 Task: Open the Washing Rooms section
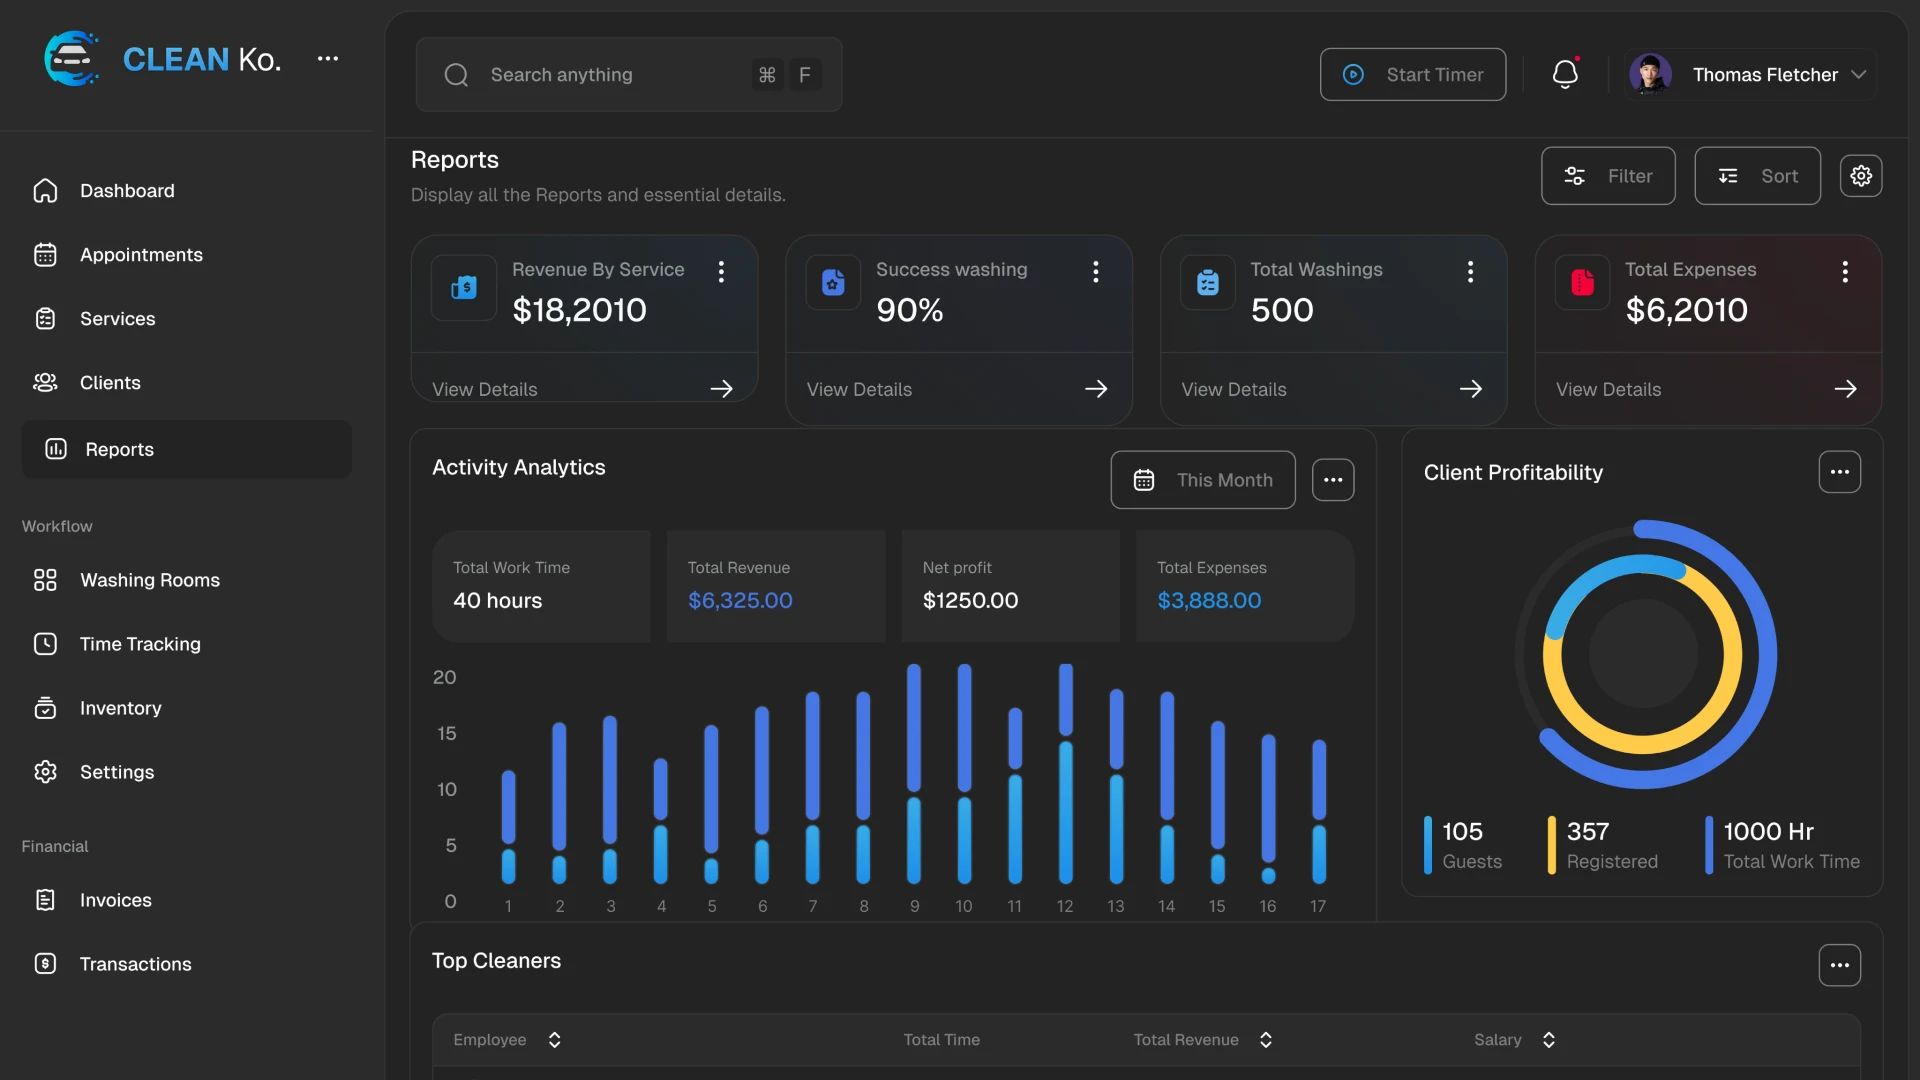[x=150, y=580]
